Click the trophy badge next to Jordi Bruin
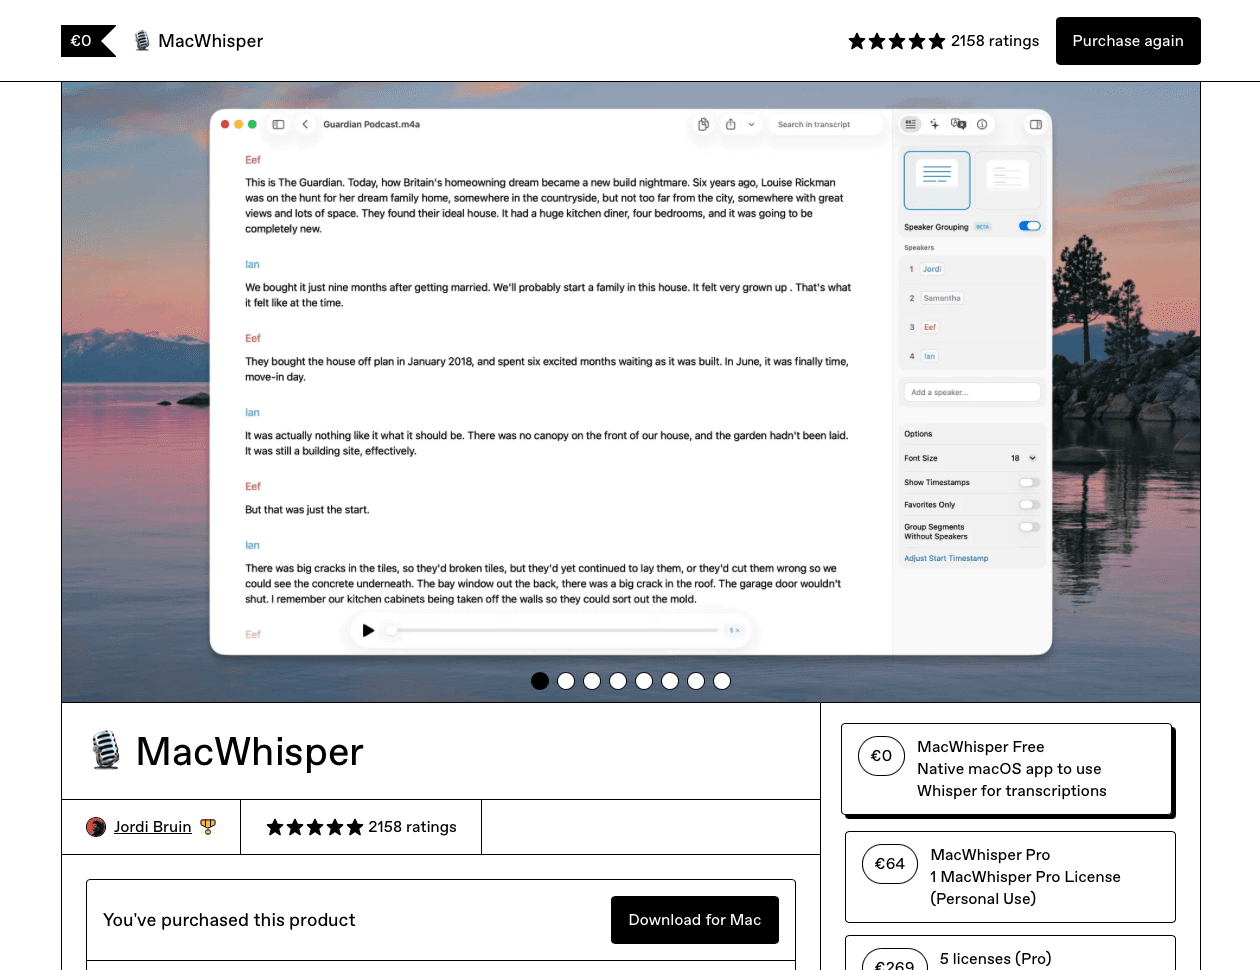This screenshot has width=1260, height=970. 208,827
